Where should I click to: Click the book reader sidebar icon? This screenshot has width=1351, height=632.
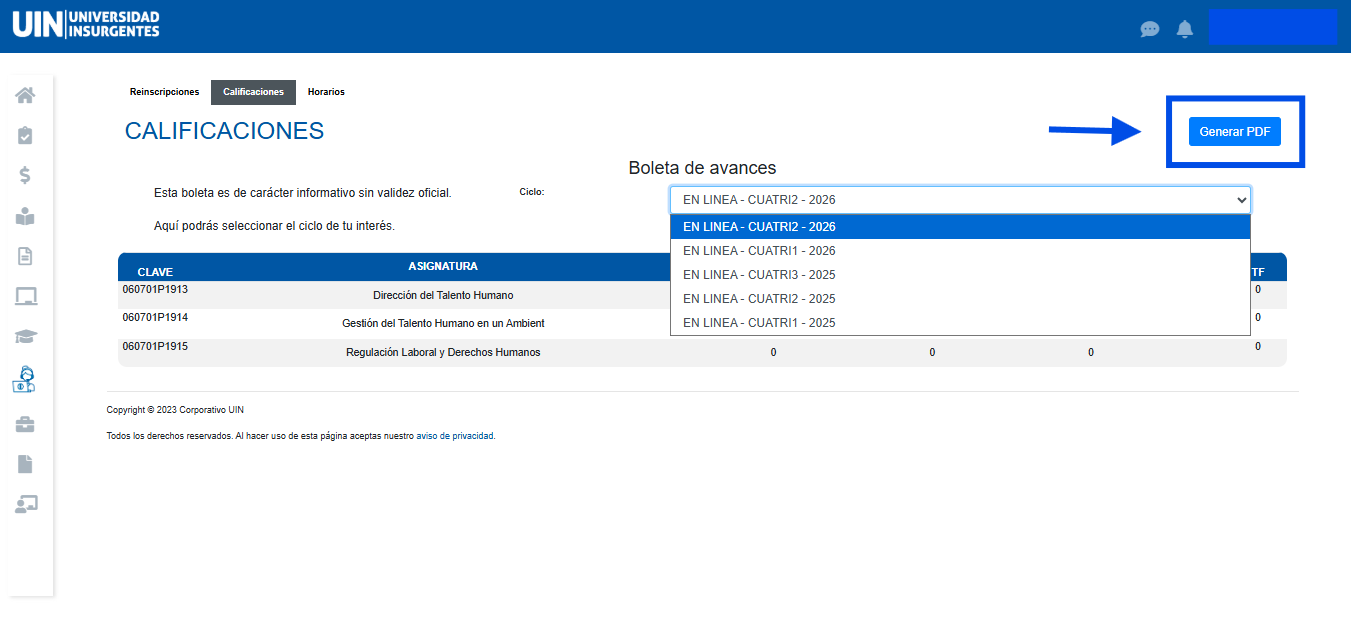pyautogui.click(x=25, y=216)
